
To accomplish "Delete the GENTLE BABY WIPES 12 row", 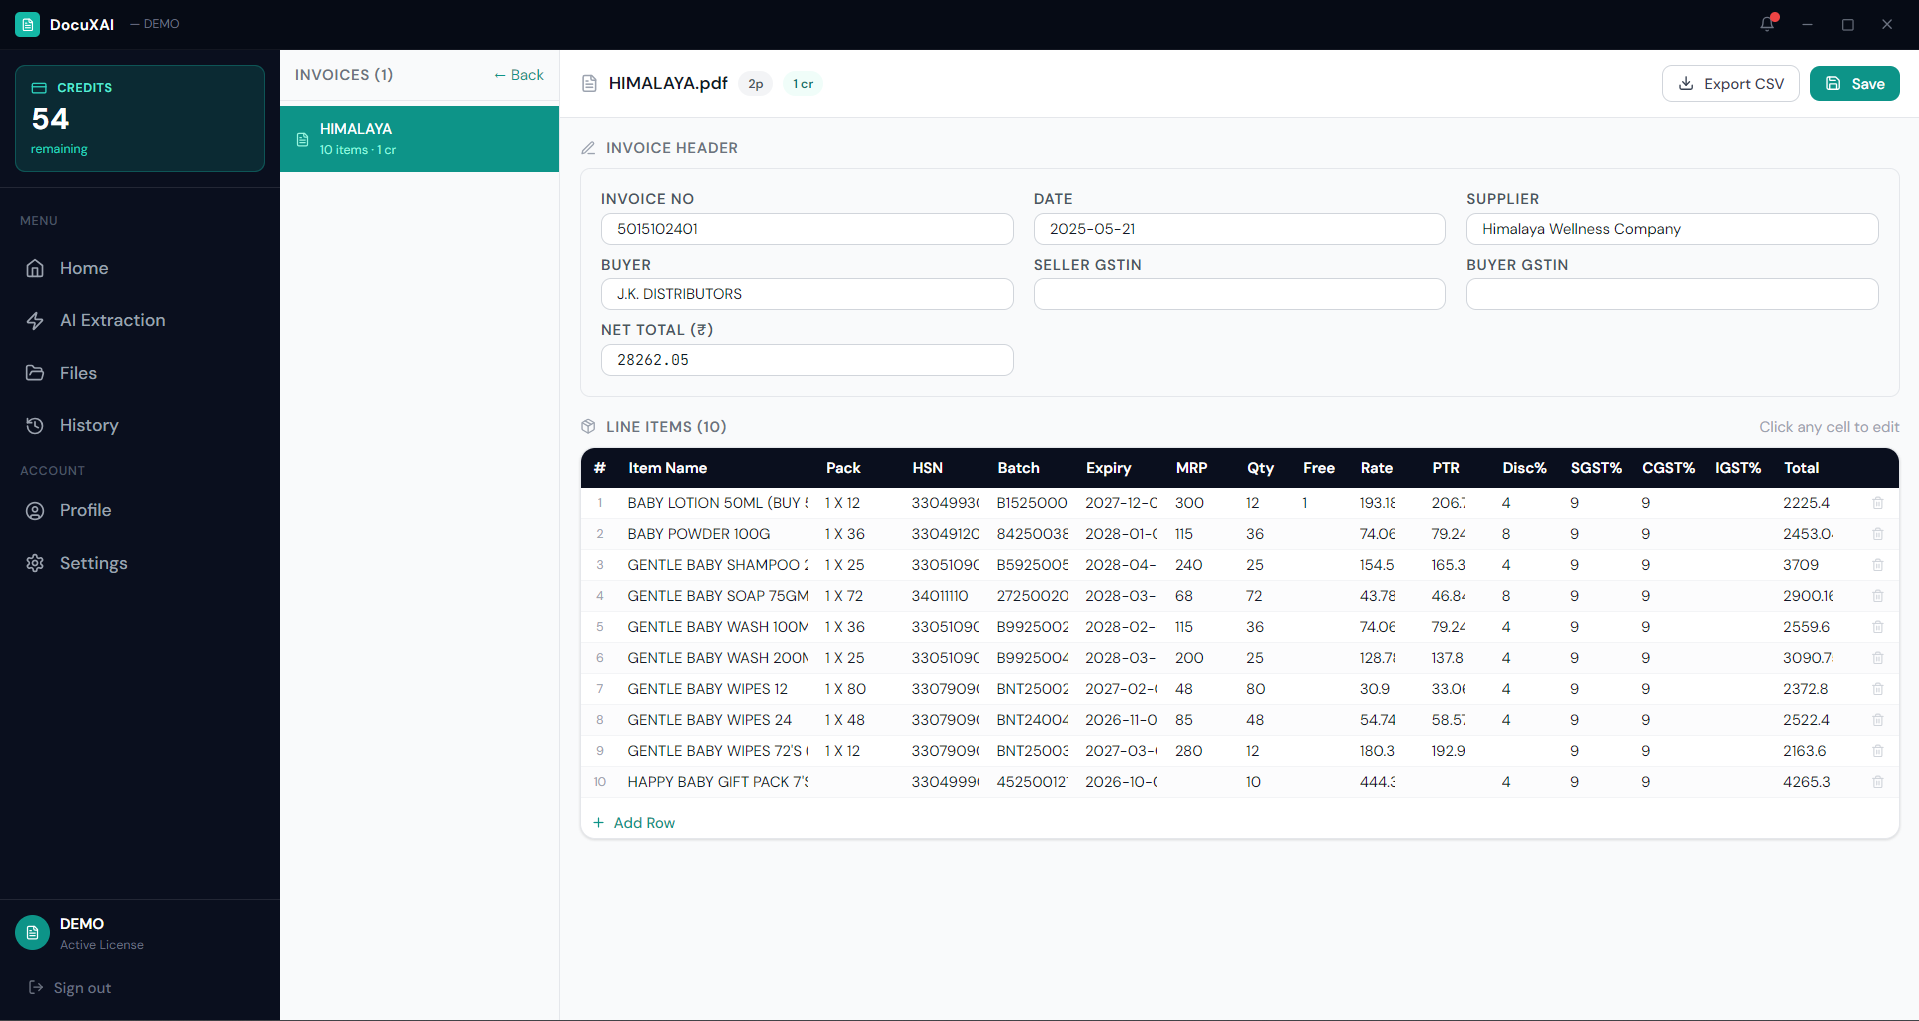I will 1878,689.
